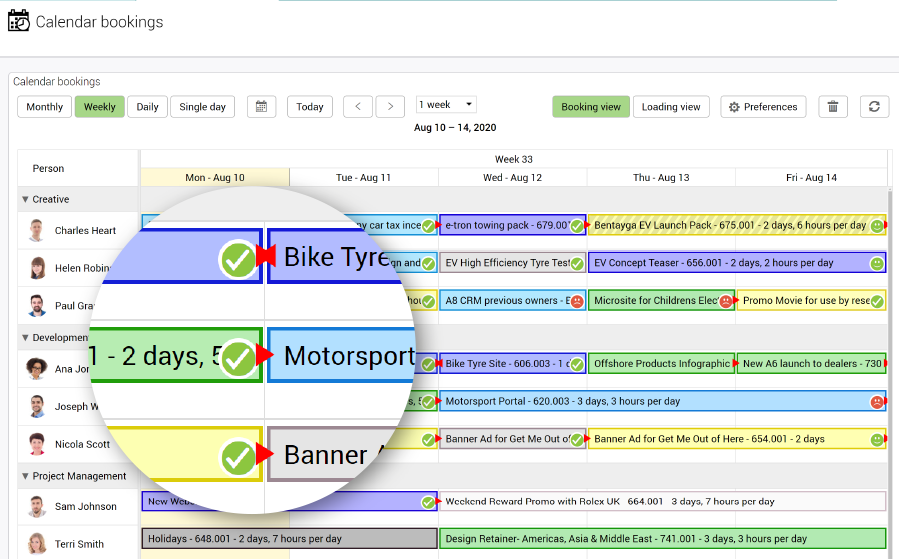Click Paul Gray's avatar
This screenshot has width=900, height=559.
click(x=37, y=305)
